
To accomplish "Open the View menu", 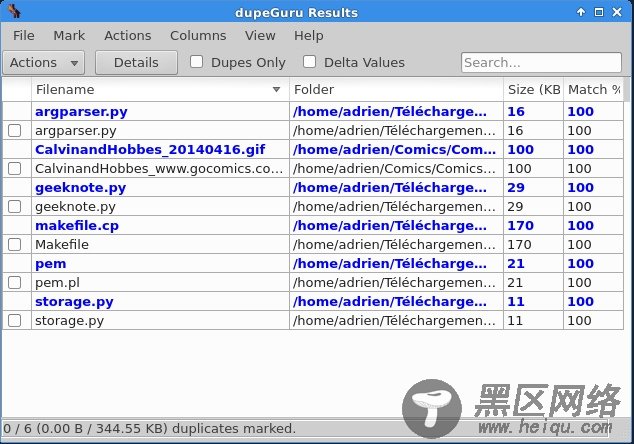I will click(x=260, y=36).
